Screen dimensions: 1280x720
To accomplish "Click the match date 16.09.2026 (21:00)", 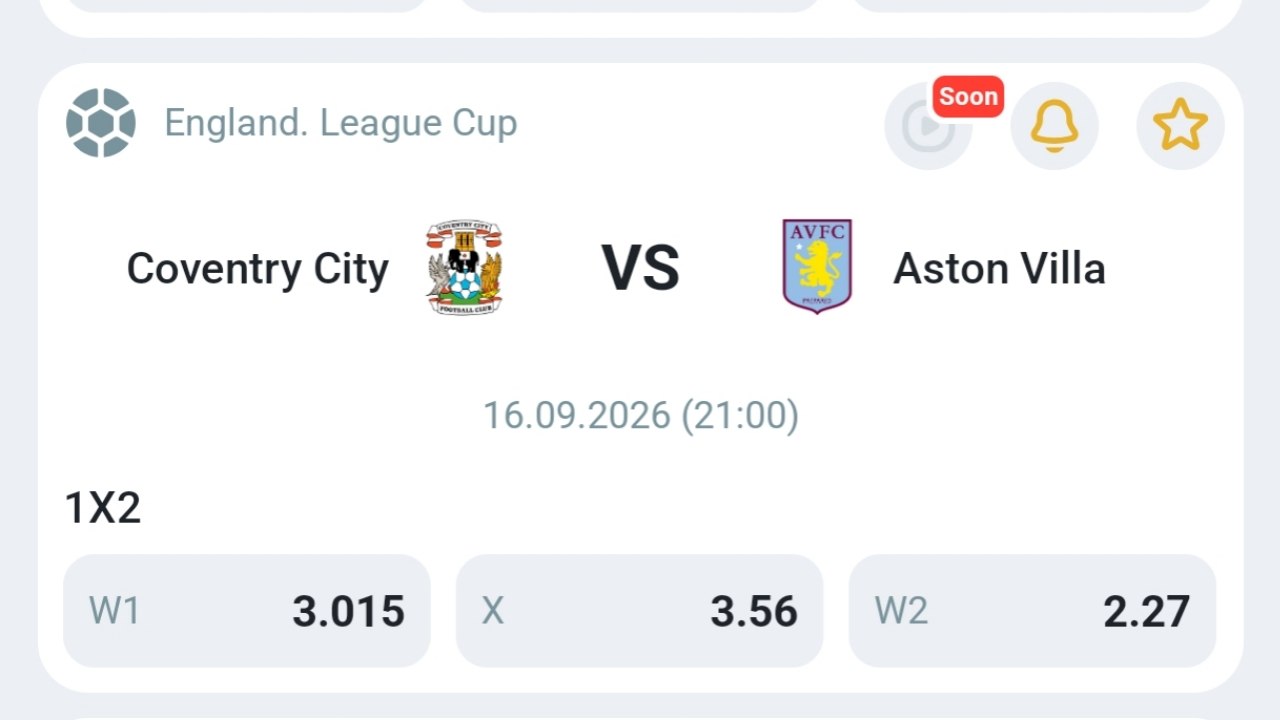I will [641, 415].
